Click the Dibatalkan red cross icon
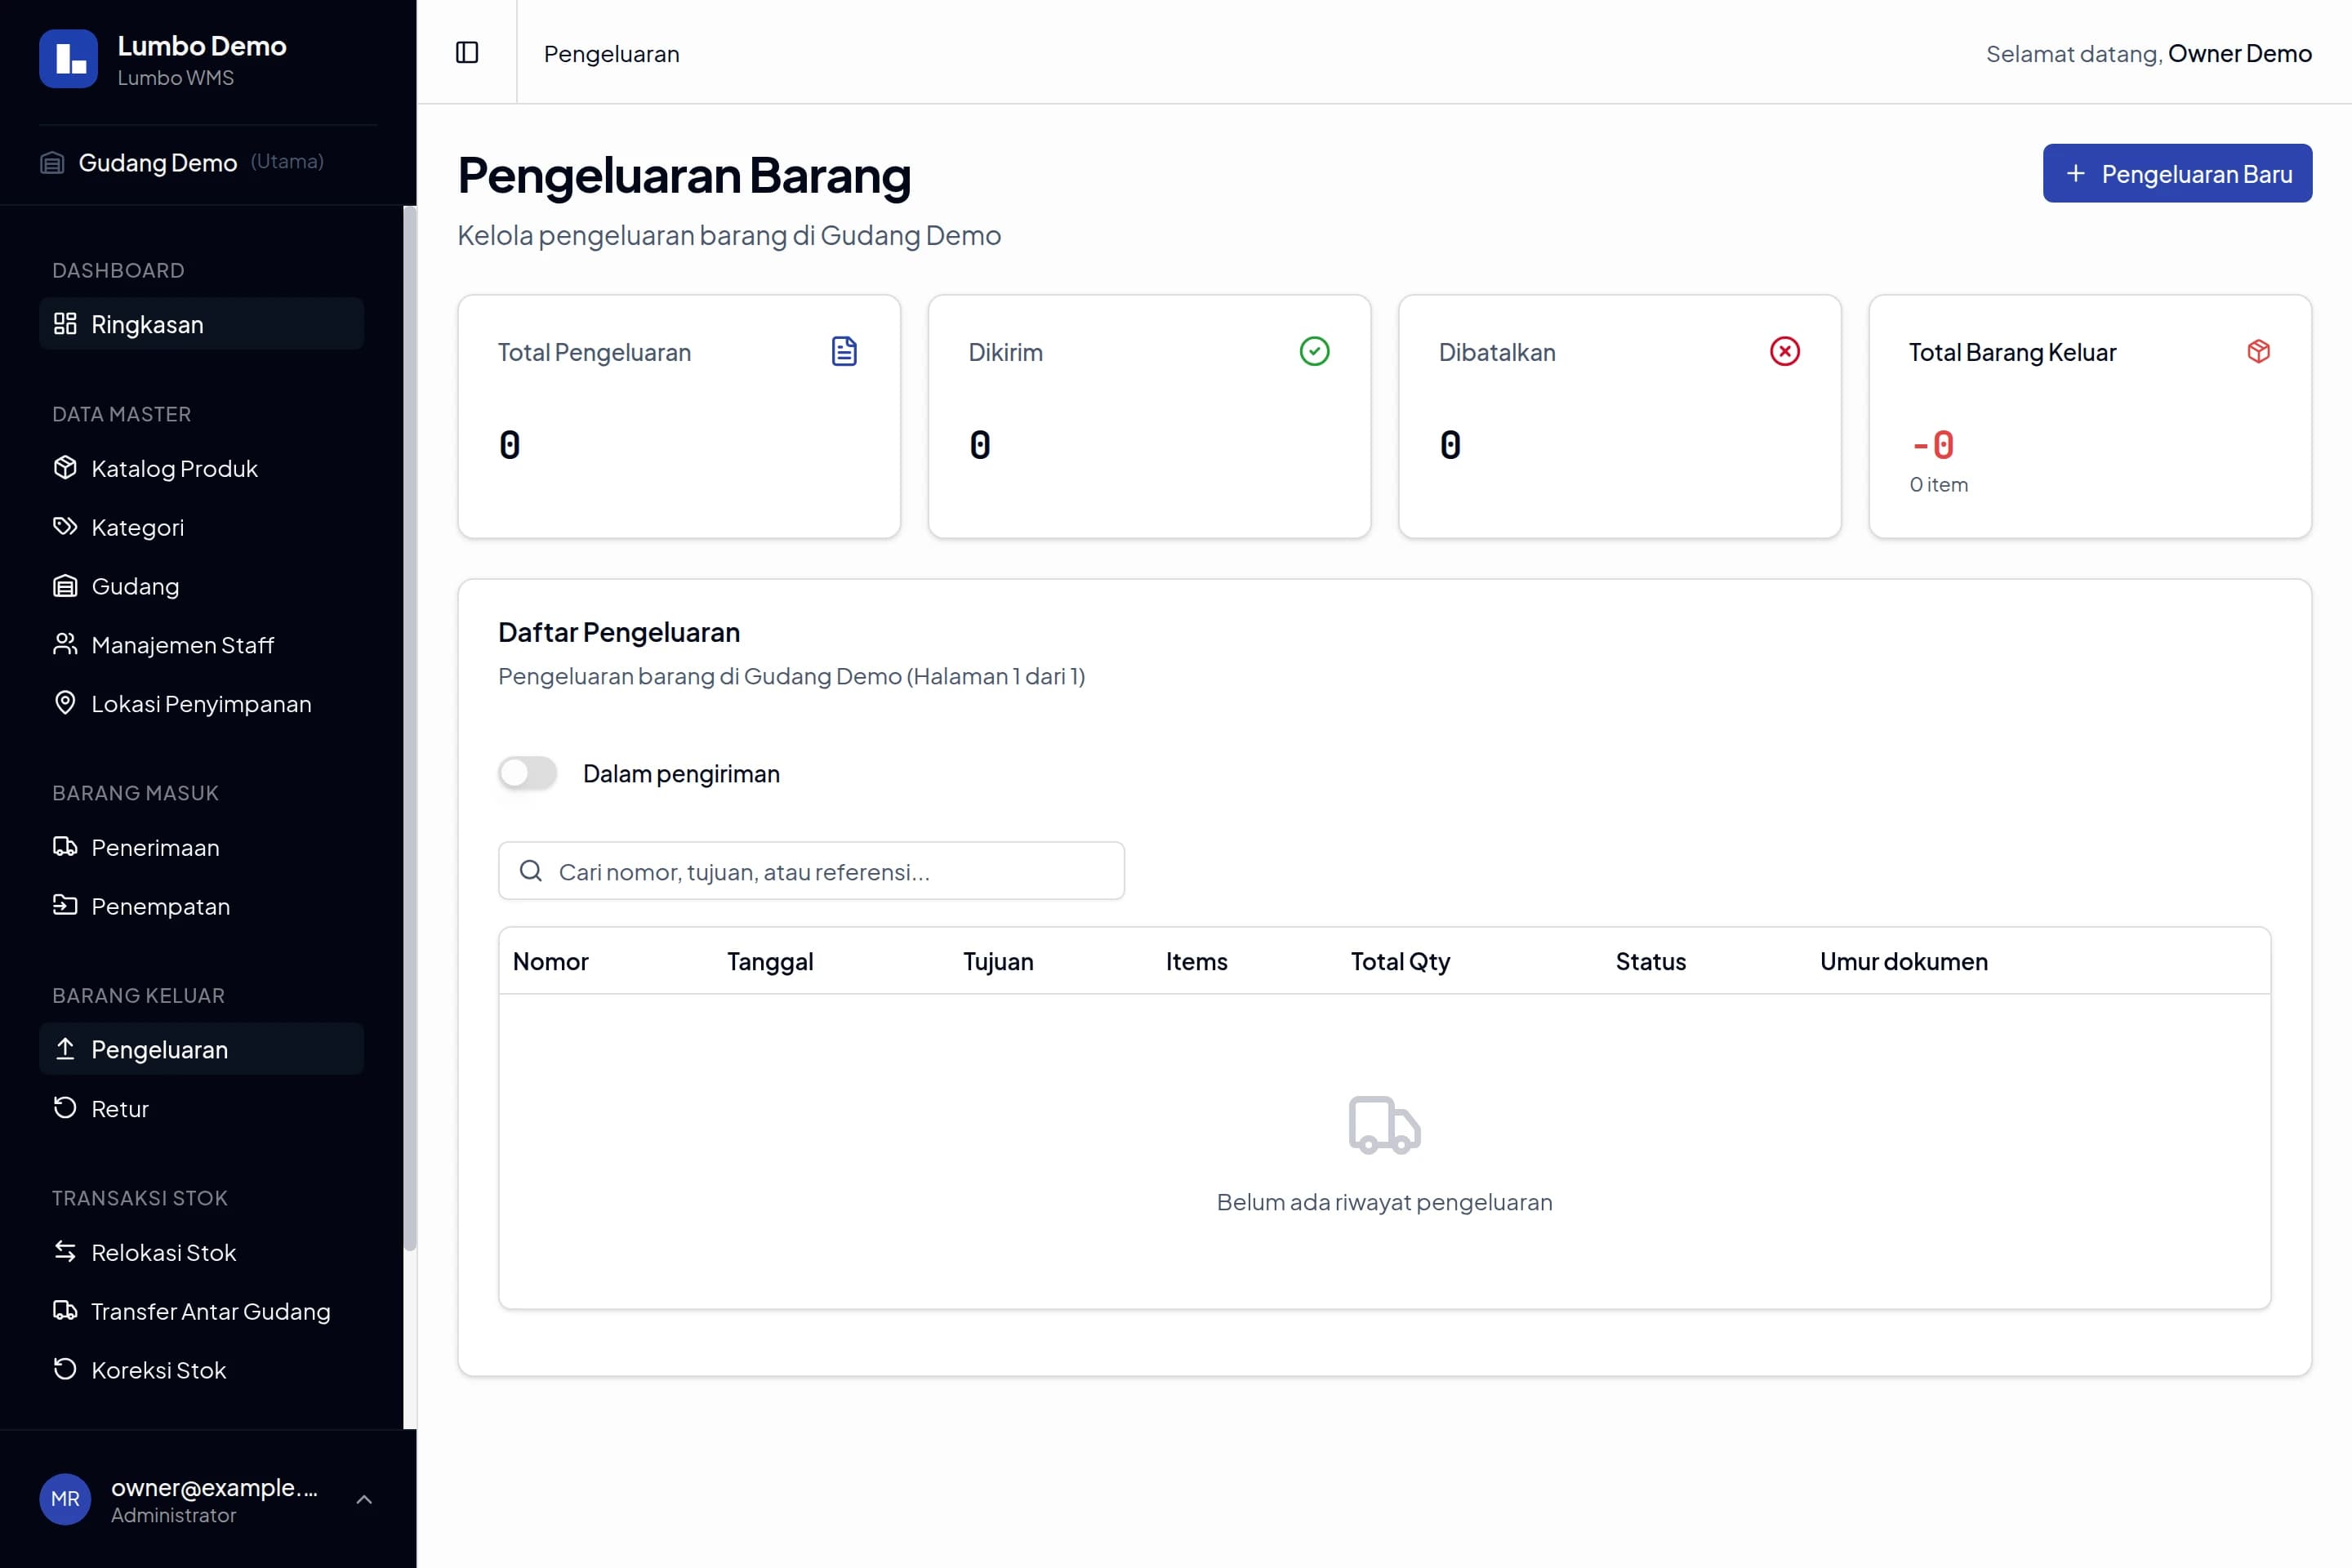The width and height of the screenshot is (2352, 1568). tap(1784, 351)
